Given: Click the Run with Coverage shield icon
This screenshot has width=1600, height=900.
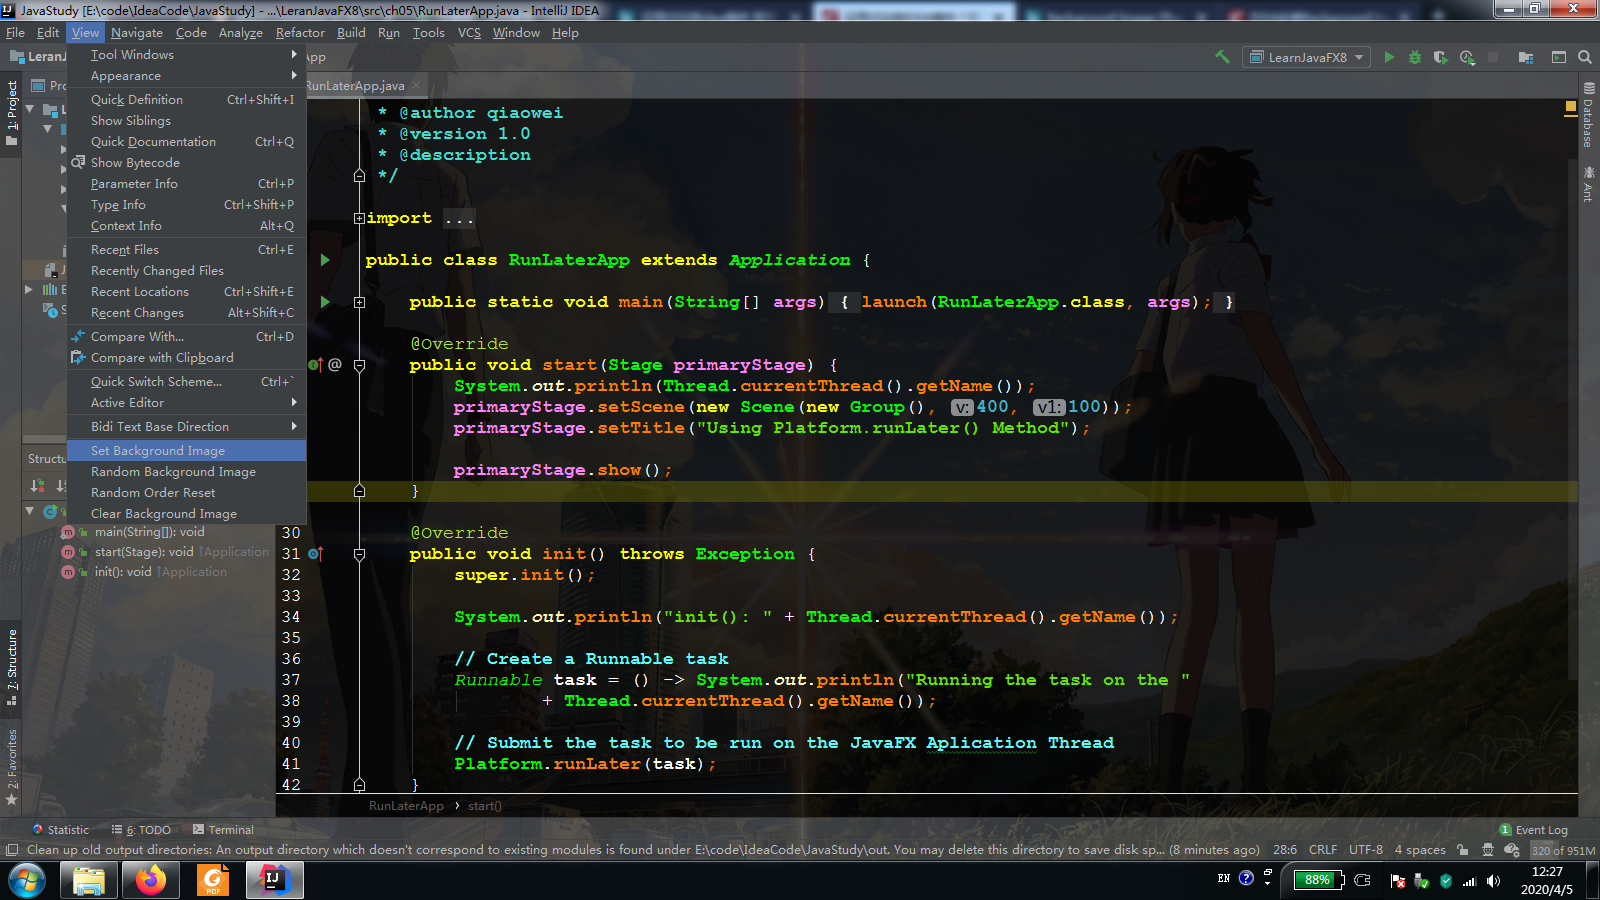Looking at the screenshot, I should (1440, 57).
